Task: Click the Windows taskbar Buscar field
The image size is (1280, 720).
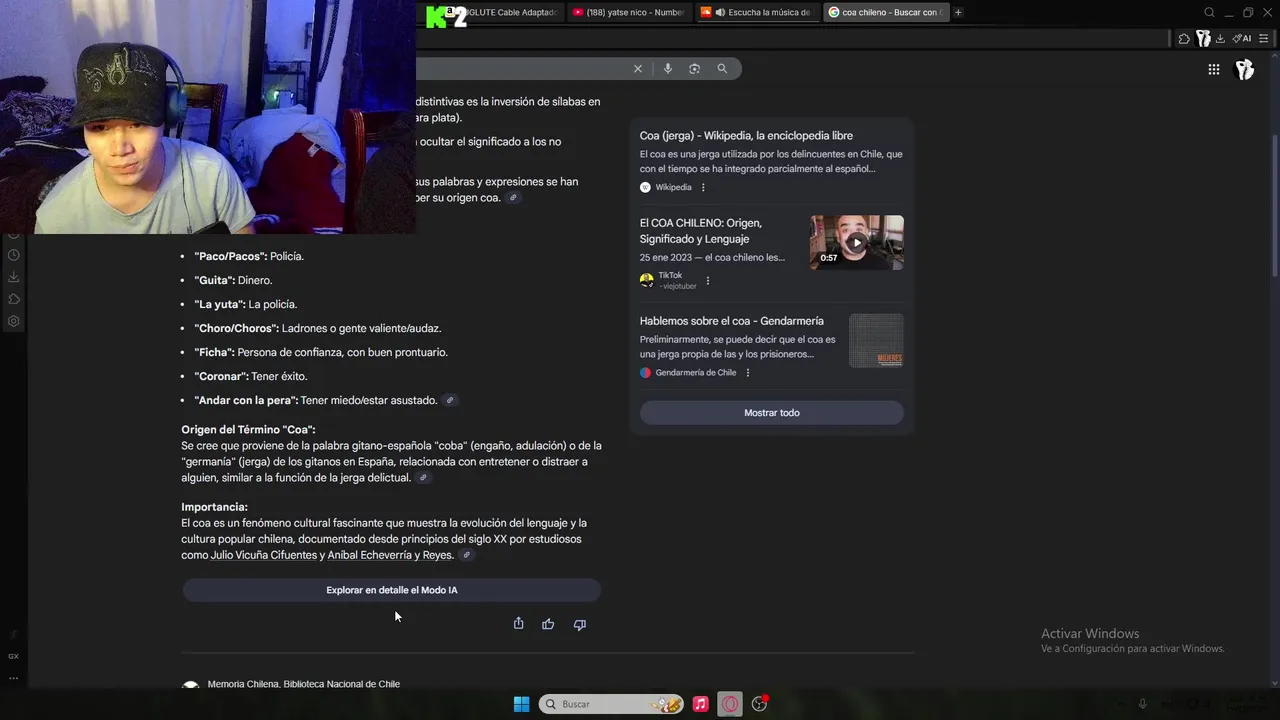Action: tap(611, 704)
